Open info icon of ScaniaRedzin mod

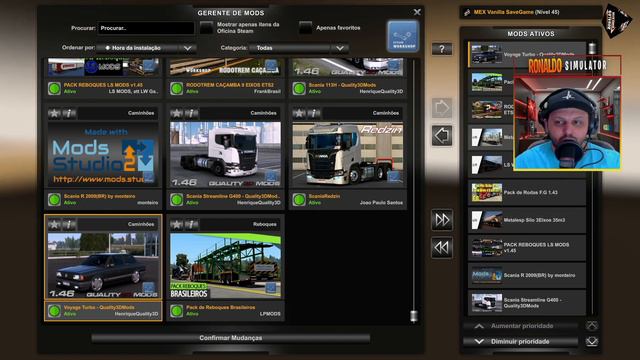[x=314, y=113]
